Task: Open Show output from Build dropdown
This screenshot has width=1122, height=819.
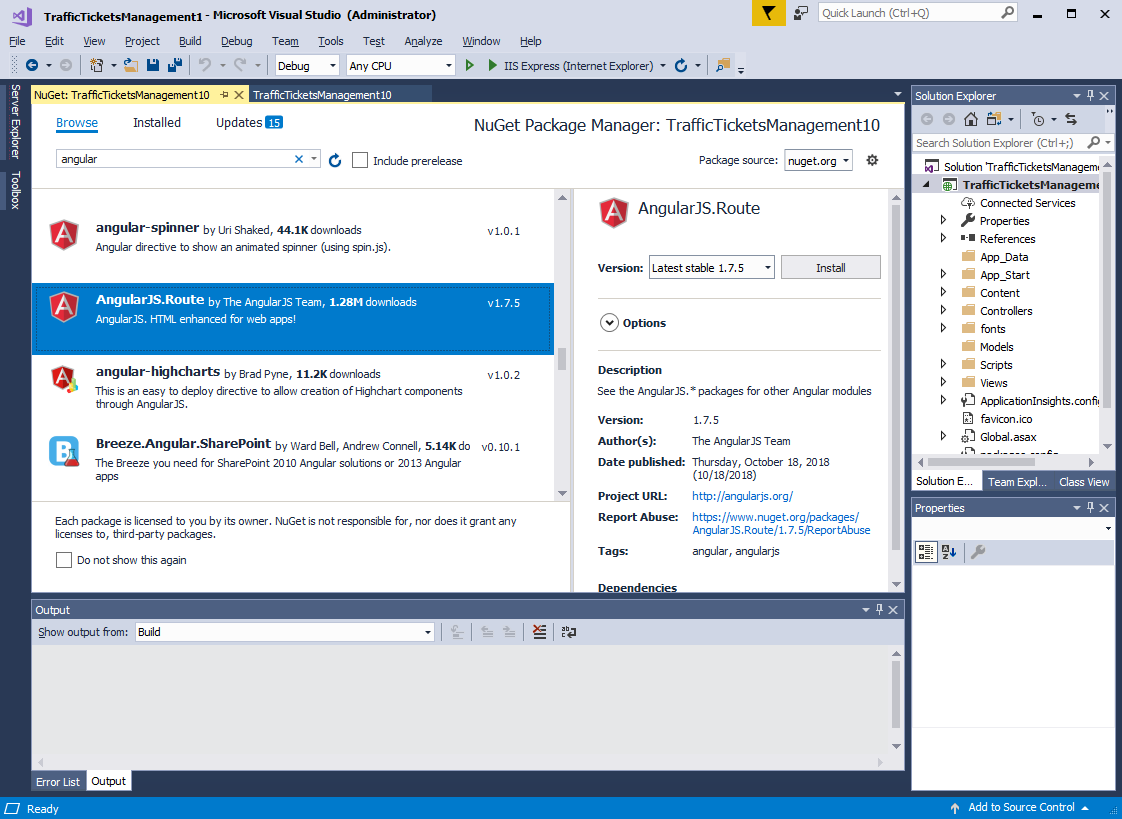Action: 285,632
